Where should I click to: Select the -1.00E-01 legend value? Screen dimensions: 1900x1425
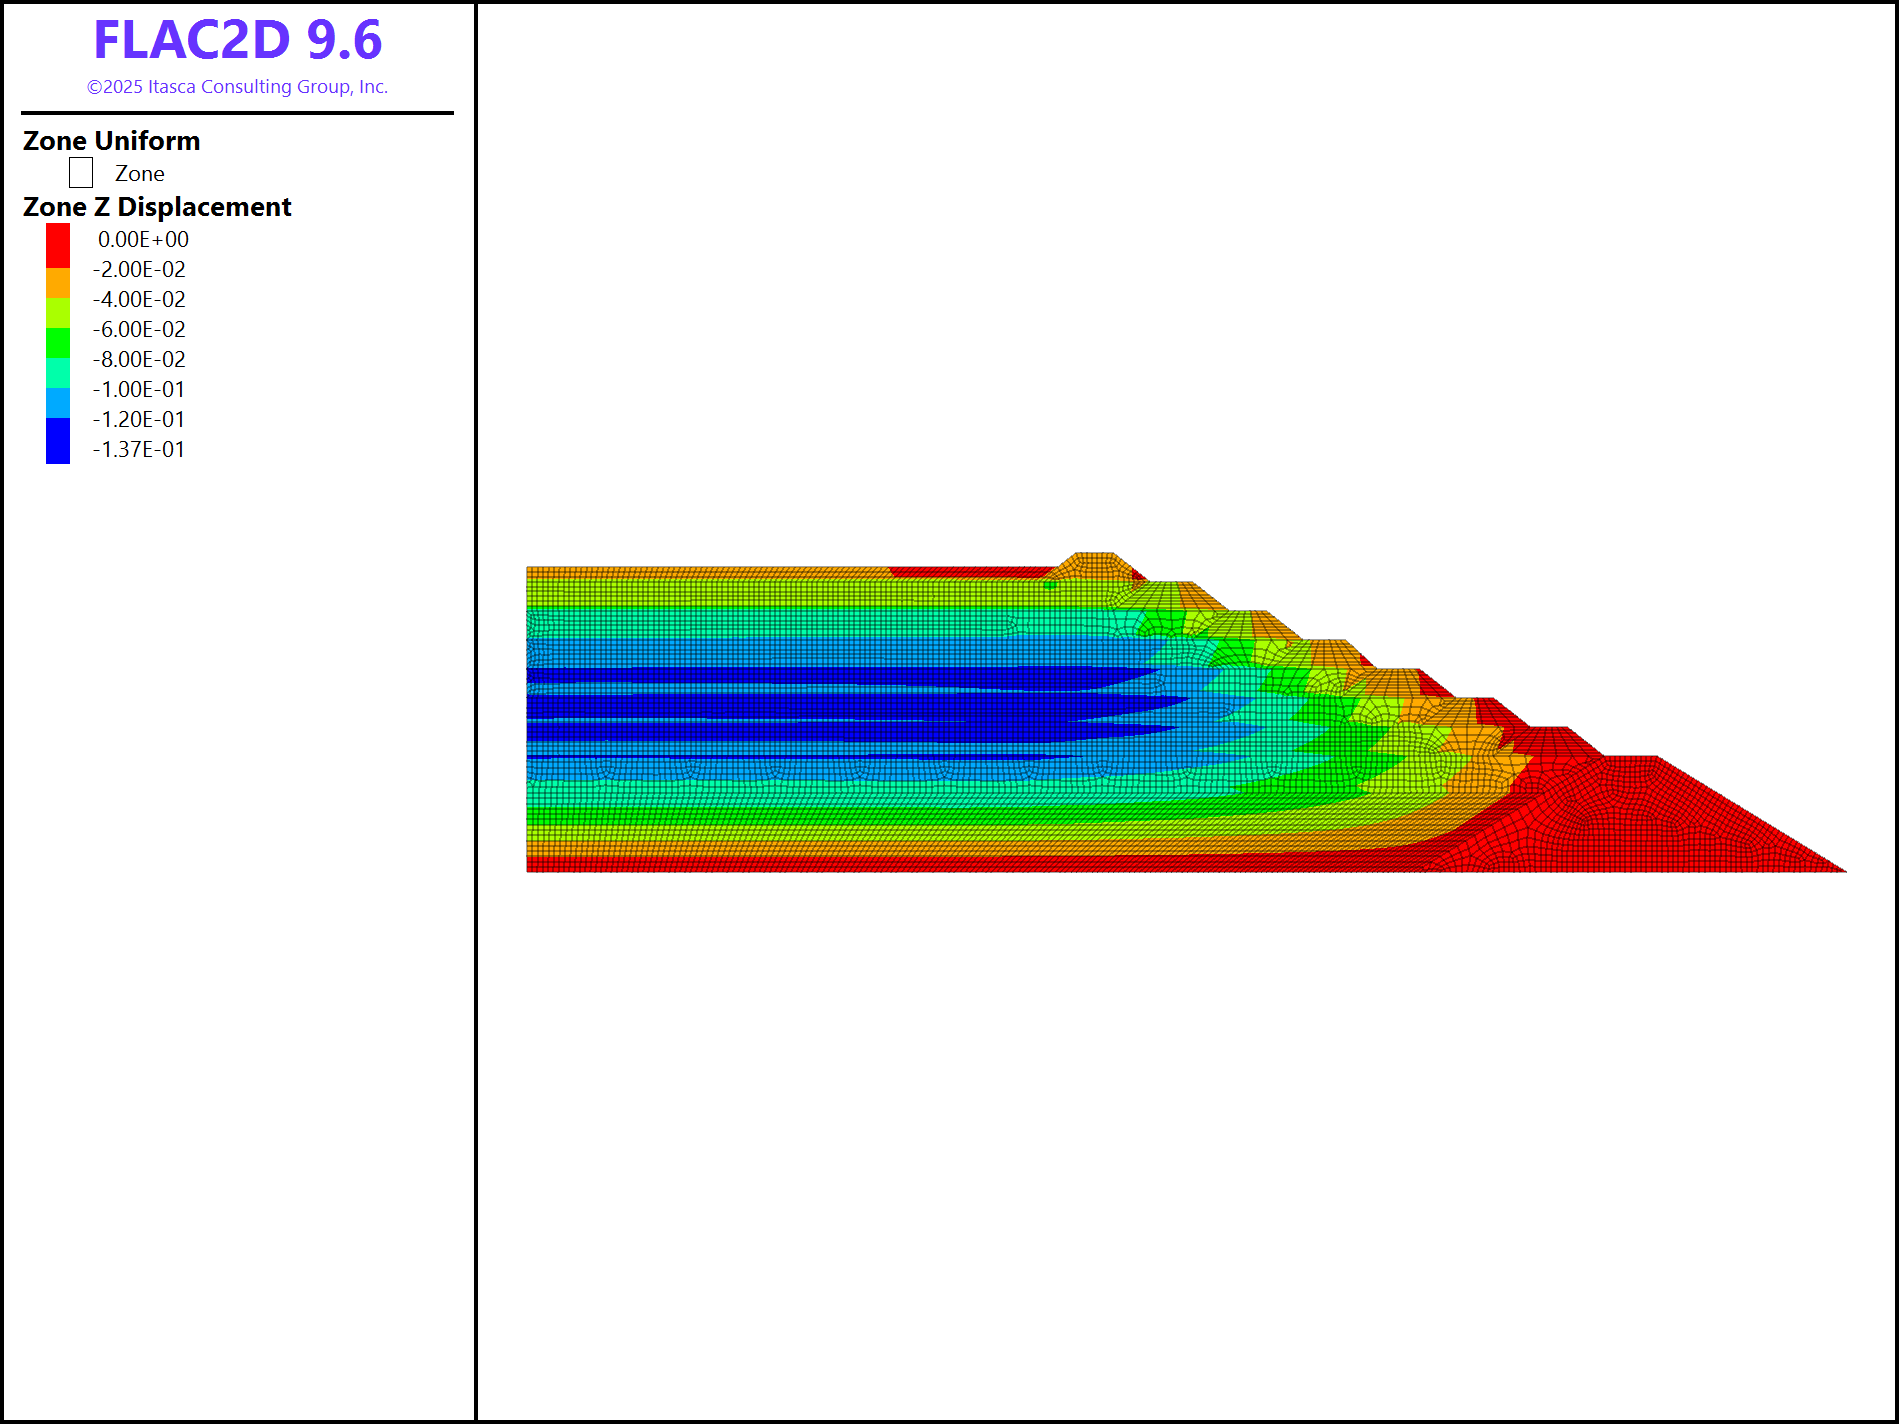coord(139,390)
